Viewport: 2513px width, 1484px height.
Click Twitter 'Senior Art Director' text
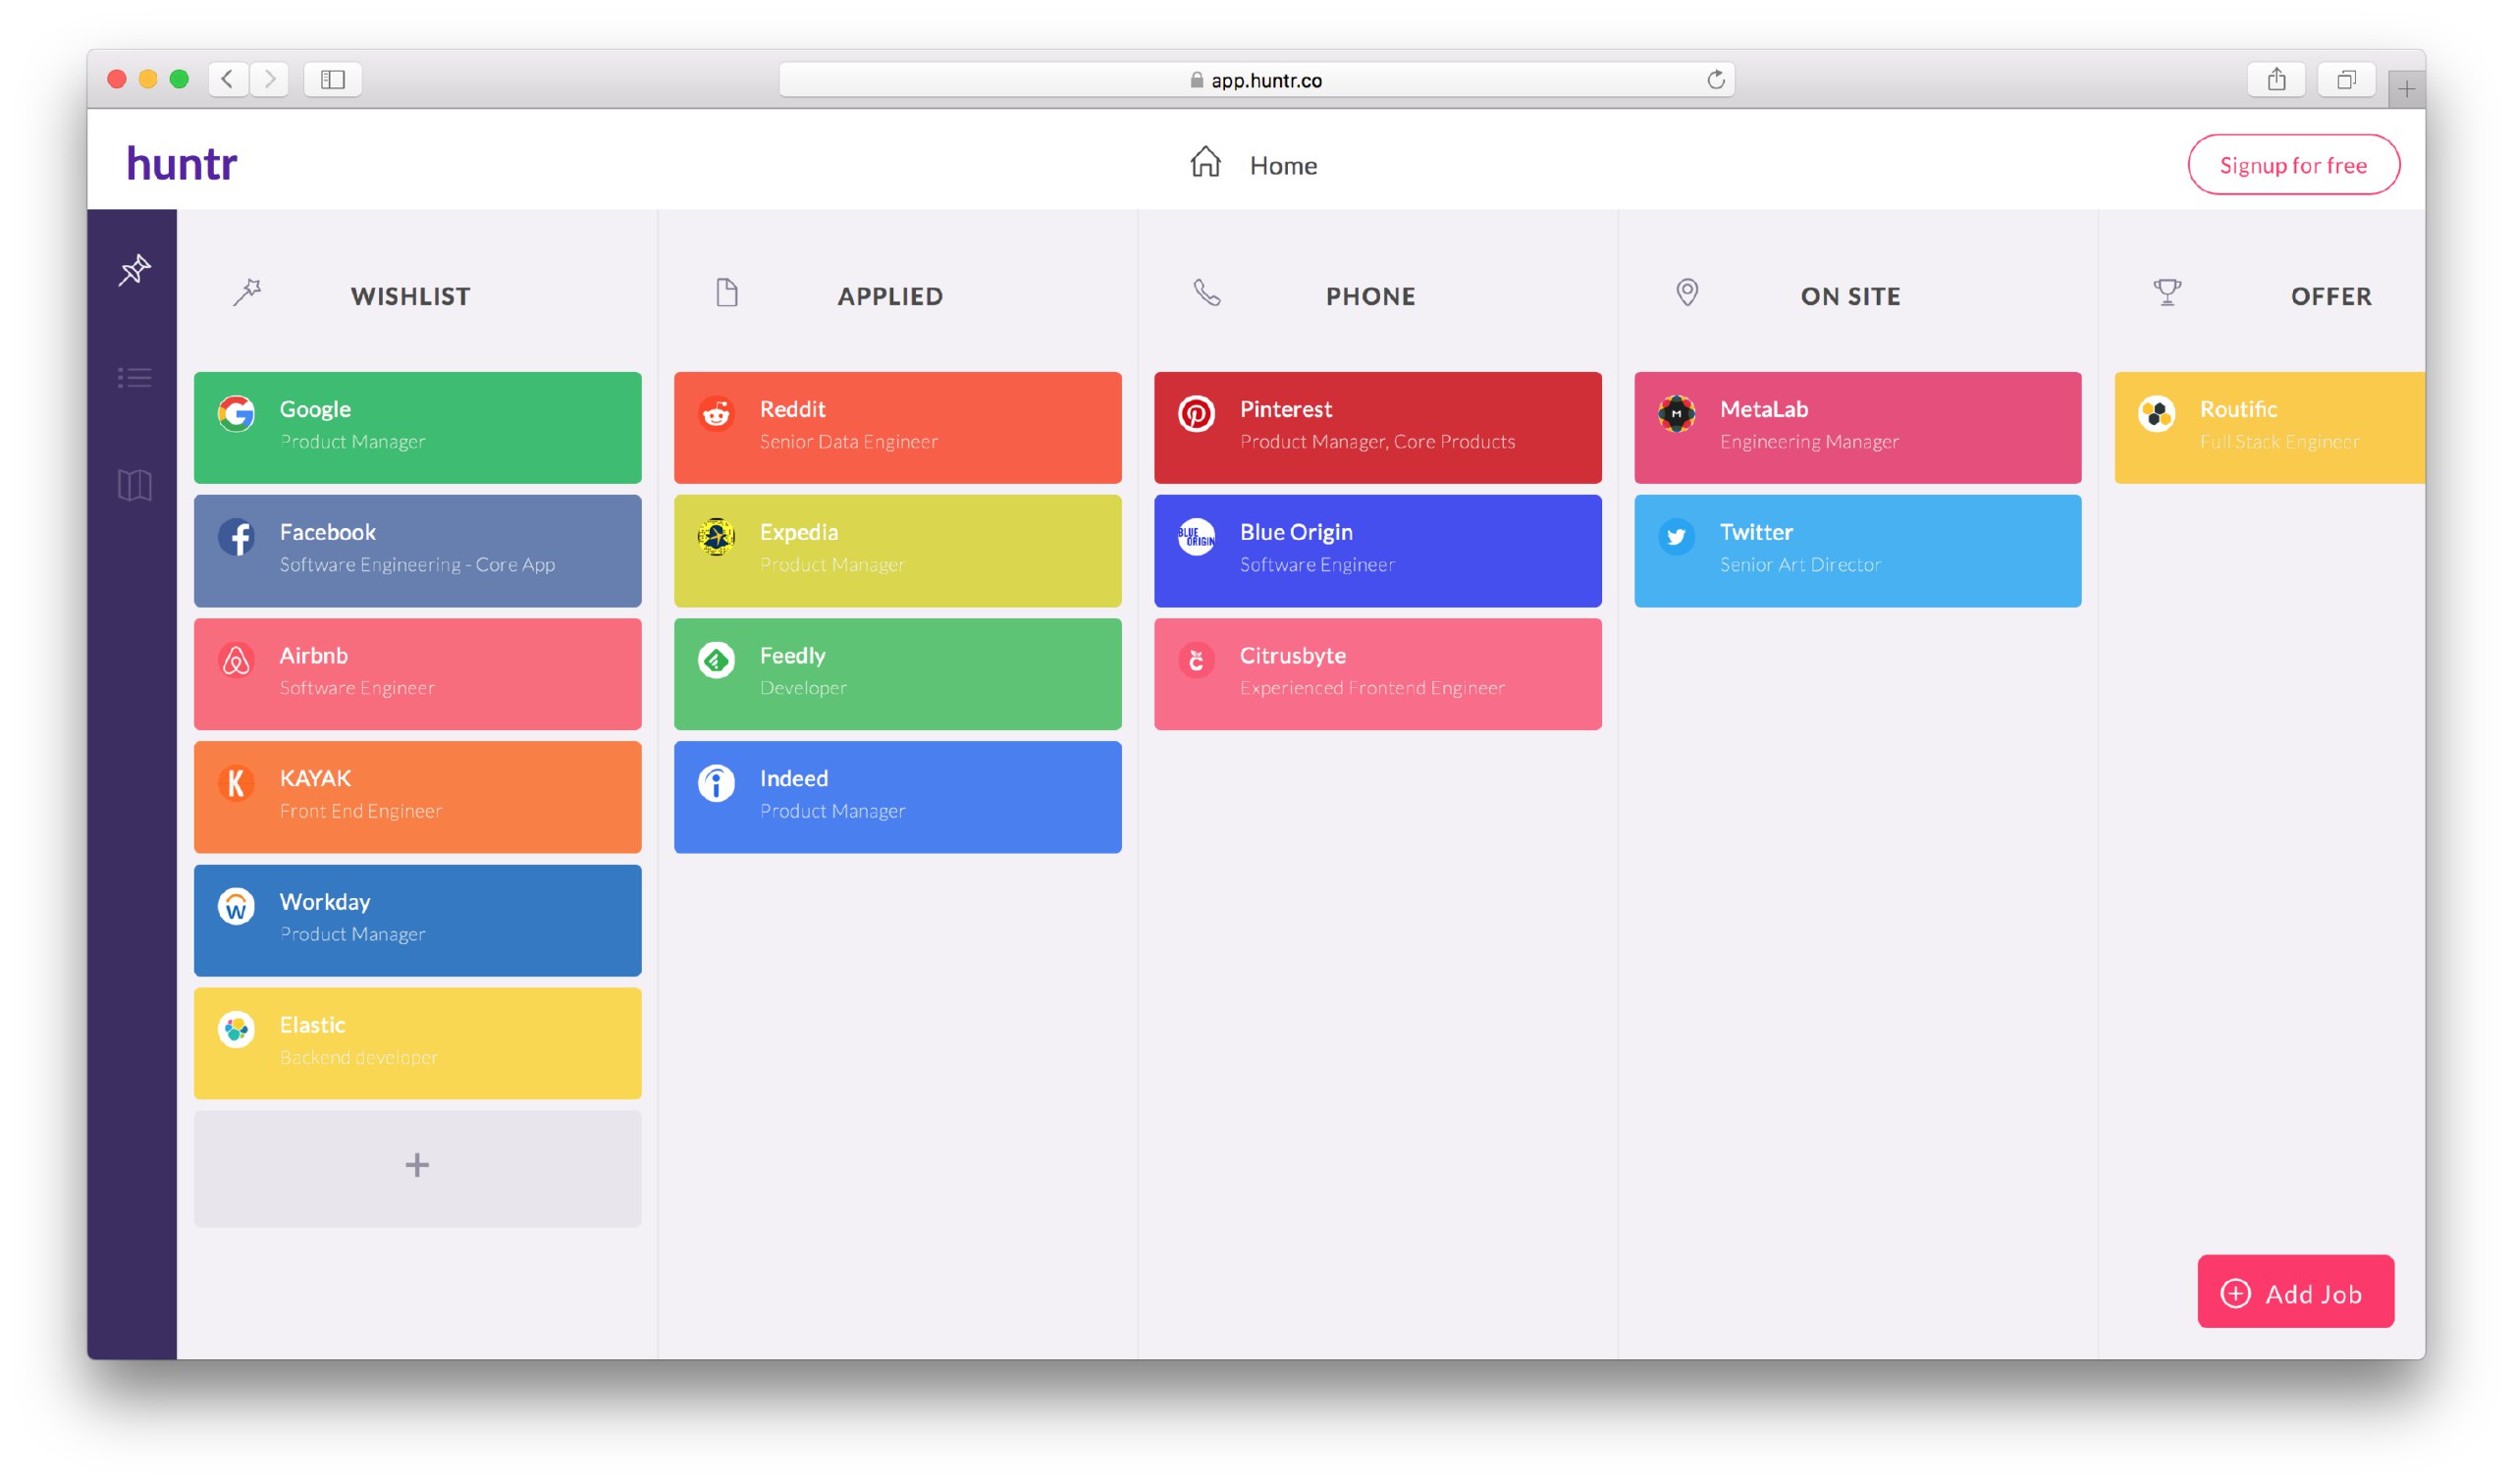[x=1800, y=565]
